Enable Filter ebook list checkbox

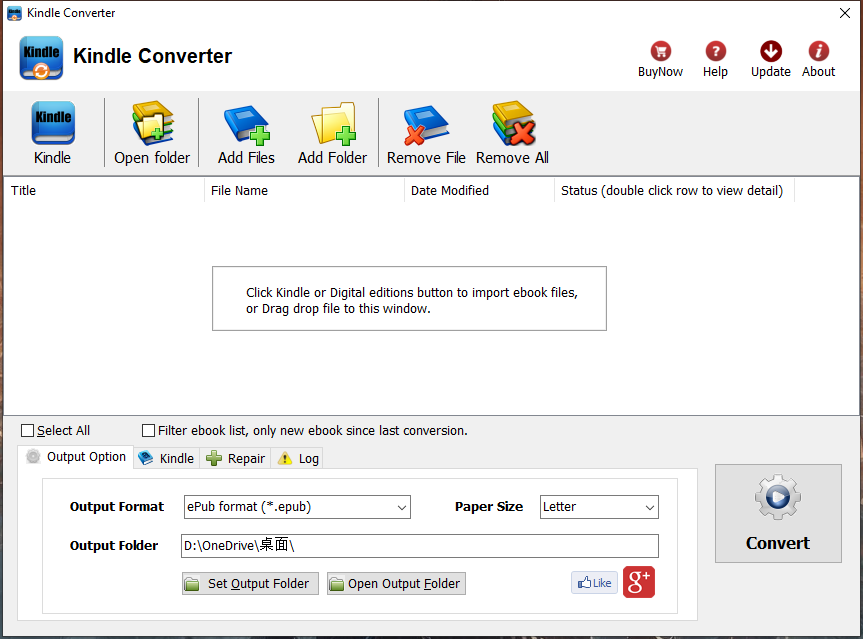click(148, 430)
